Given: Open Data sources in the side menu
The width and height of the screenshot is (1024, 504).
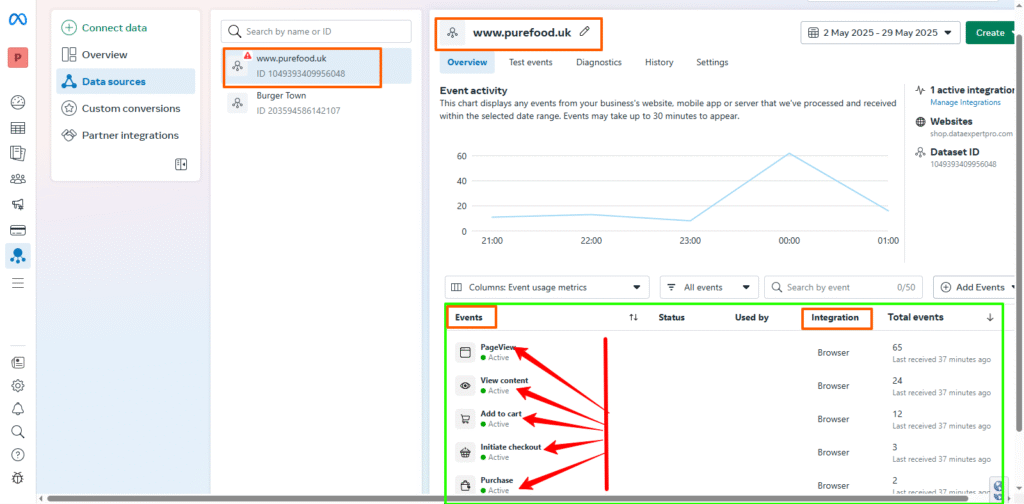Looking at the screenshot, I should coord(125,82).
